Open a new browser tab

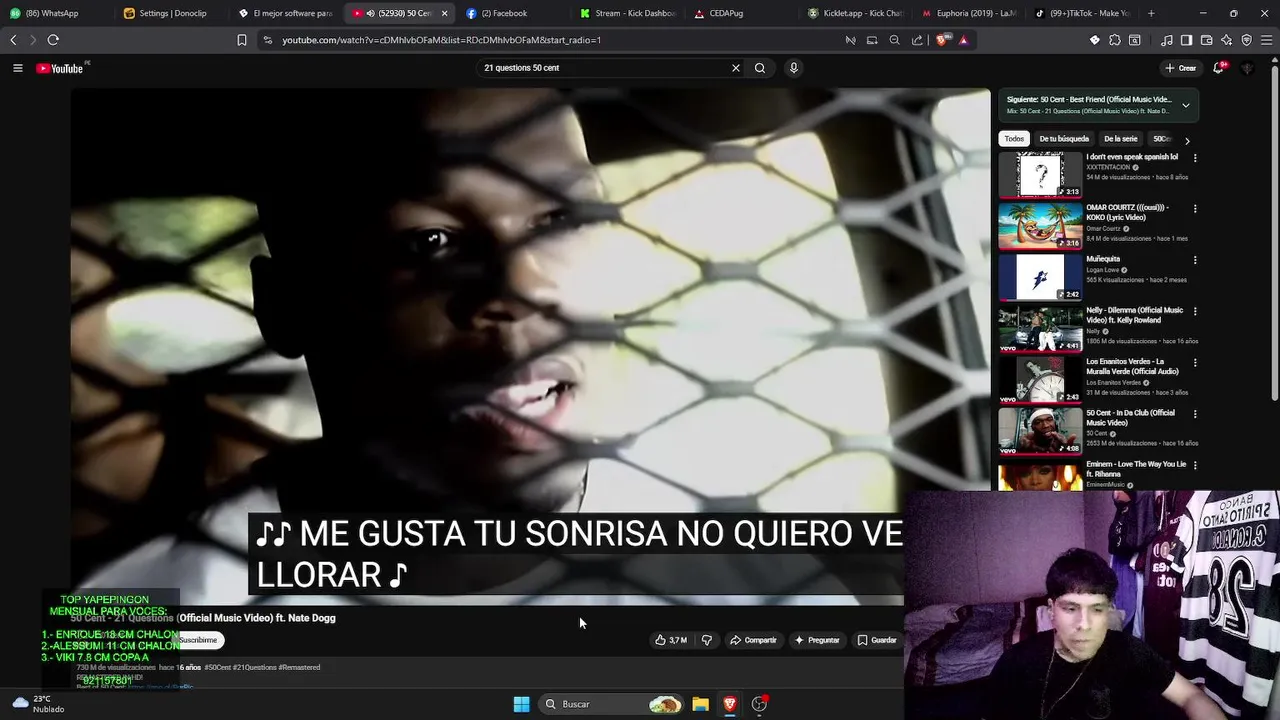pos(1151,13)
